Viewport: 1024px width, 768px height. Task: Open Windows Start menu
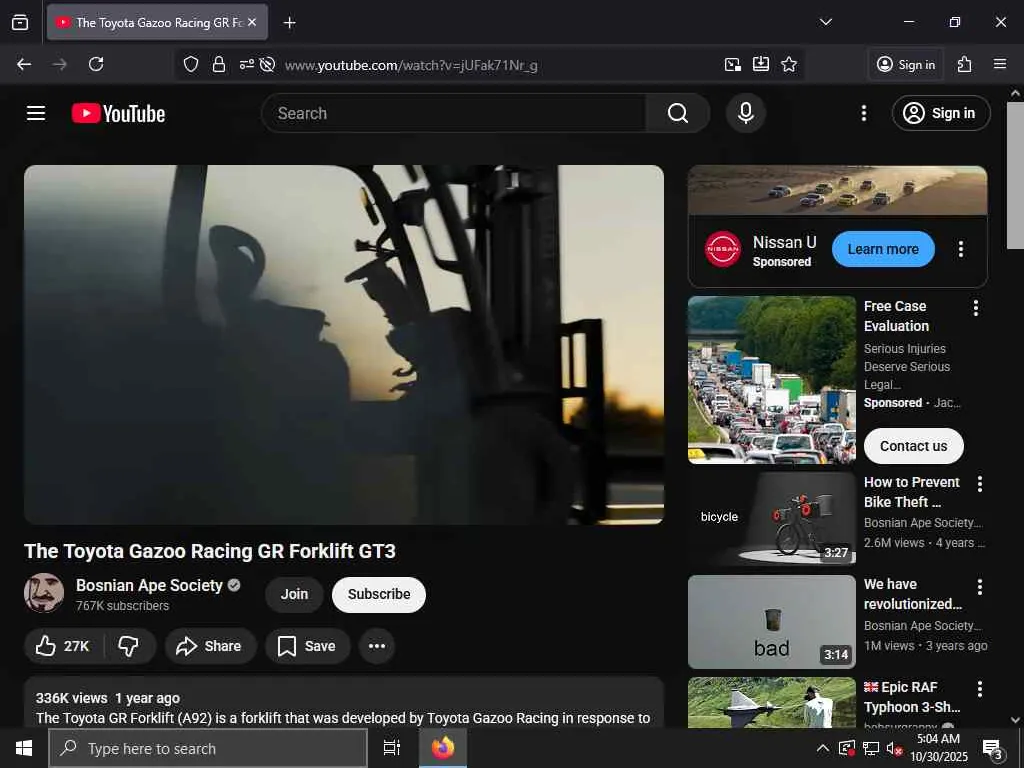[x=24, y=748]
